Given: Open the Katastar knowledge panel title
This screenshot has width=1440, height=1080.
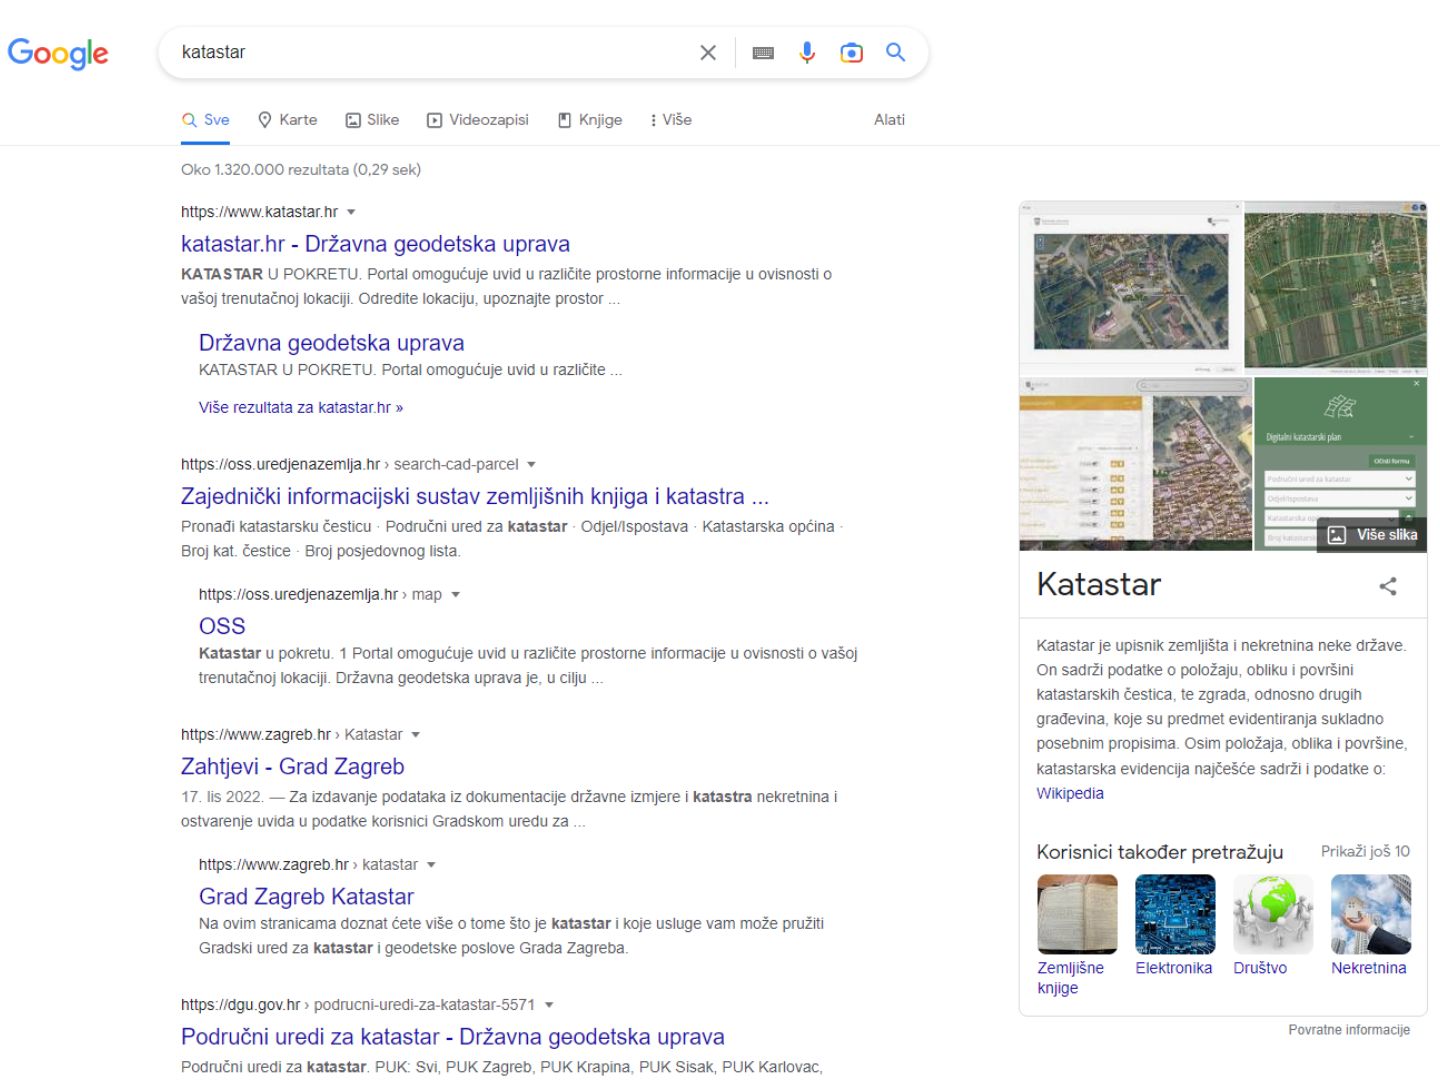Looking at the screenshot, I should [x=1099, y=584].
